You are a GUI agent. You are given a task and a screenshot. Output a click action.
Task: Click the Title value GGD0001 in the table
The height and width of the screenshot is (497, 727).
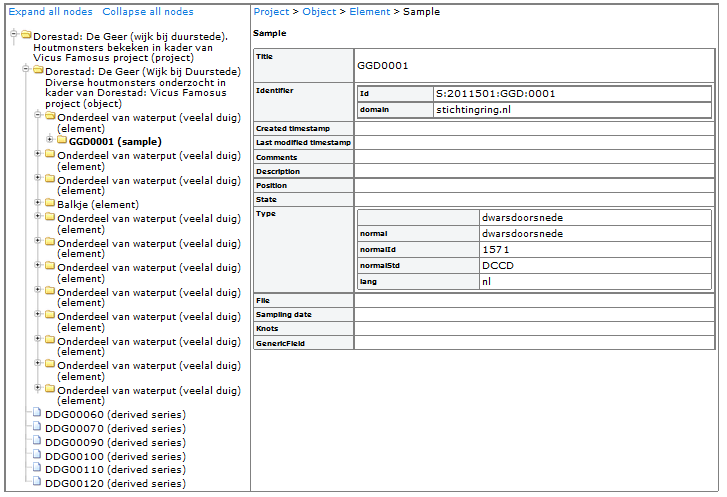tap(383, 66)
